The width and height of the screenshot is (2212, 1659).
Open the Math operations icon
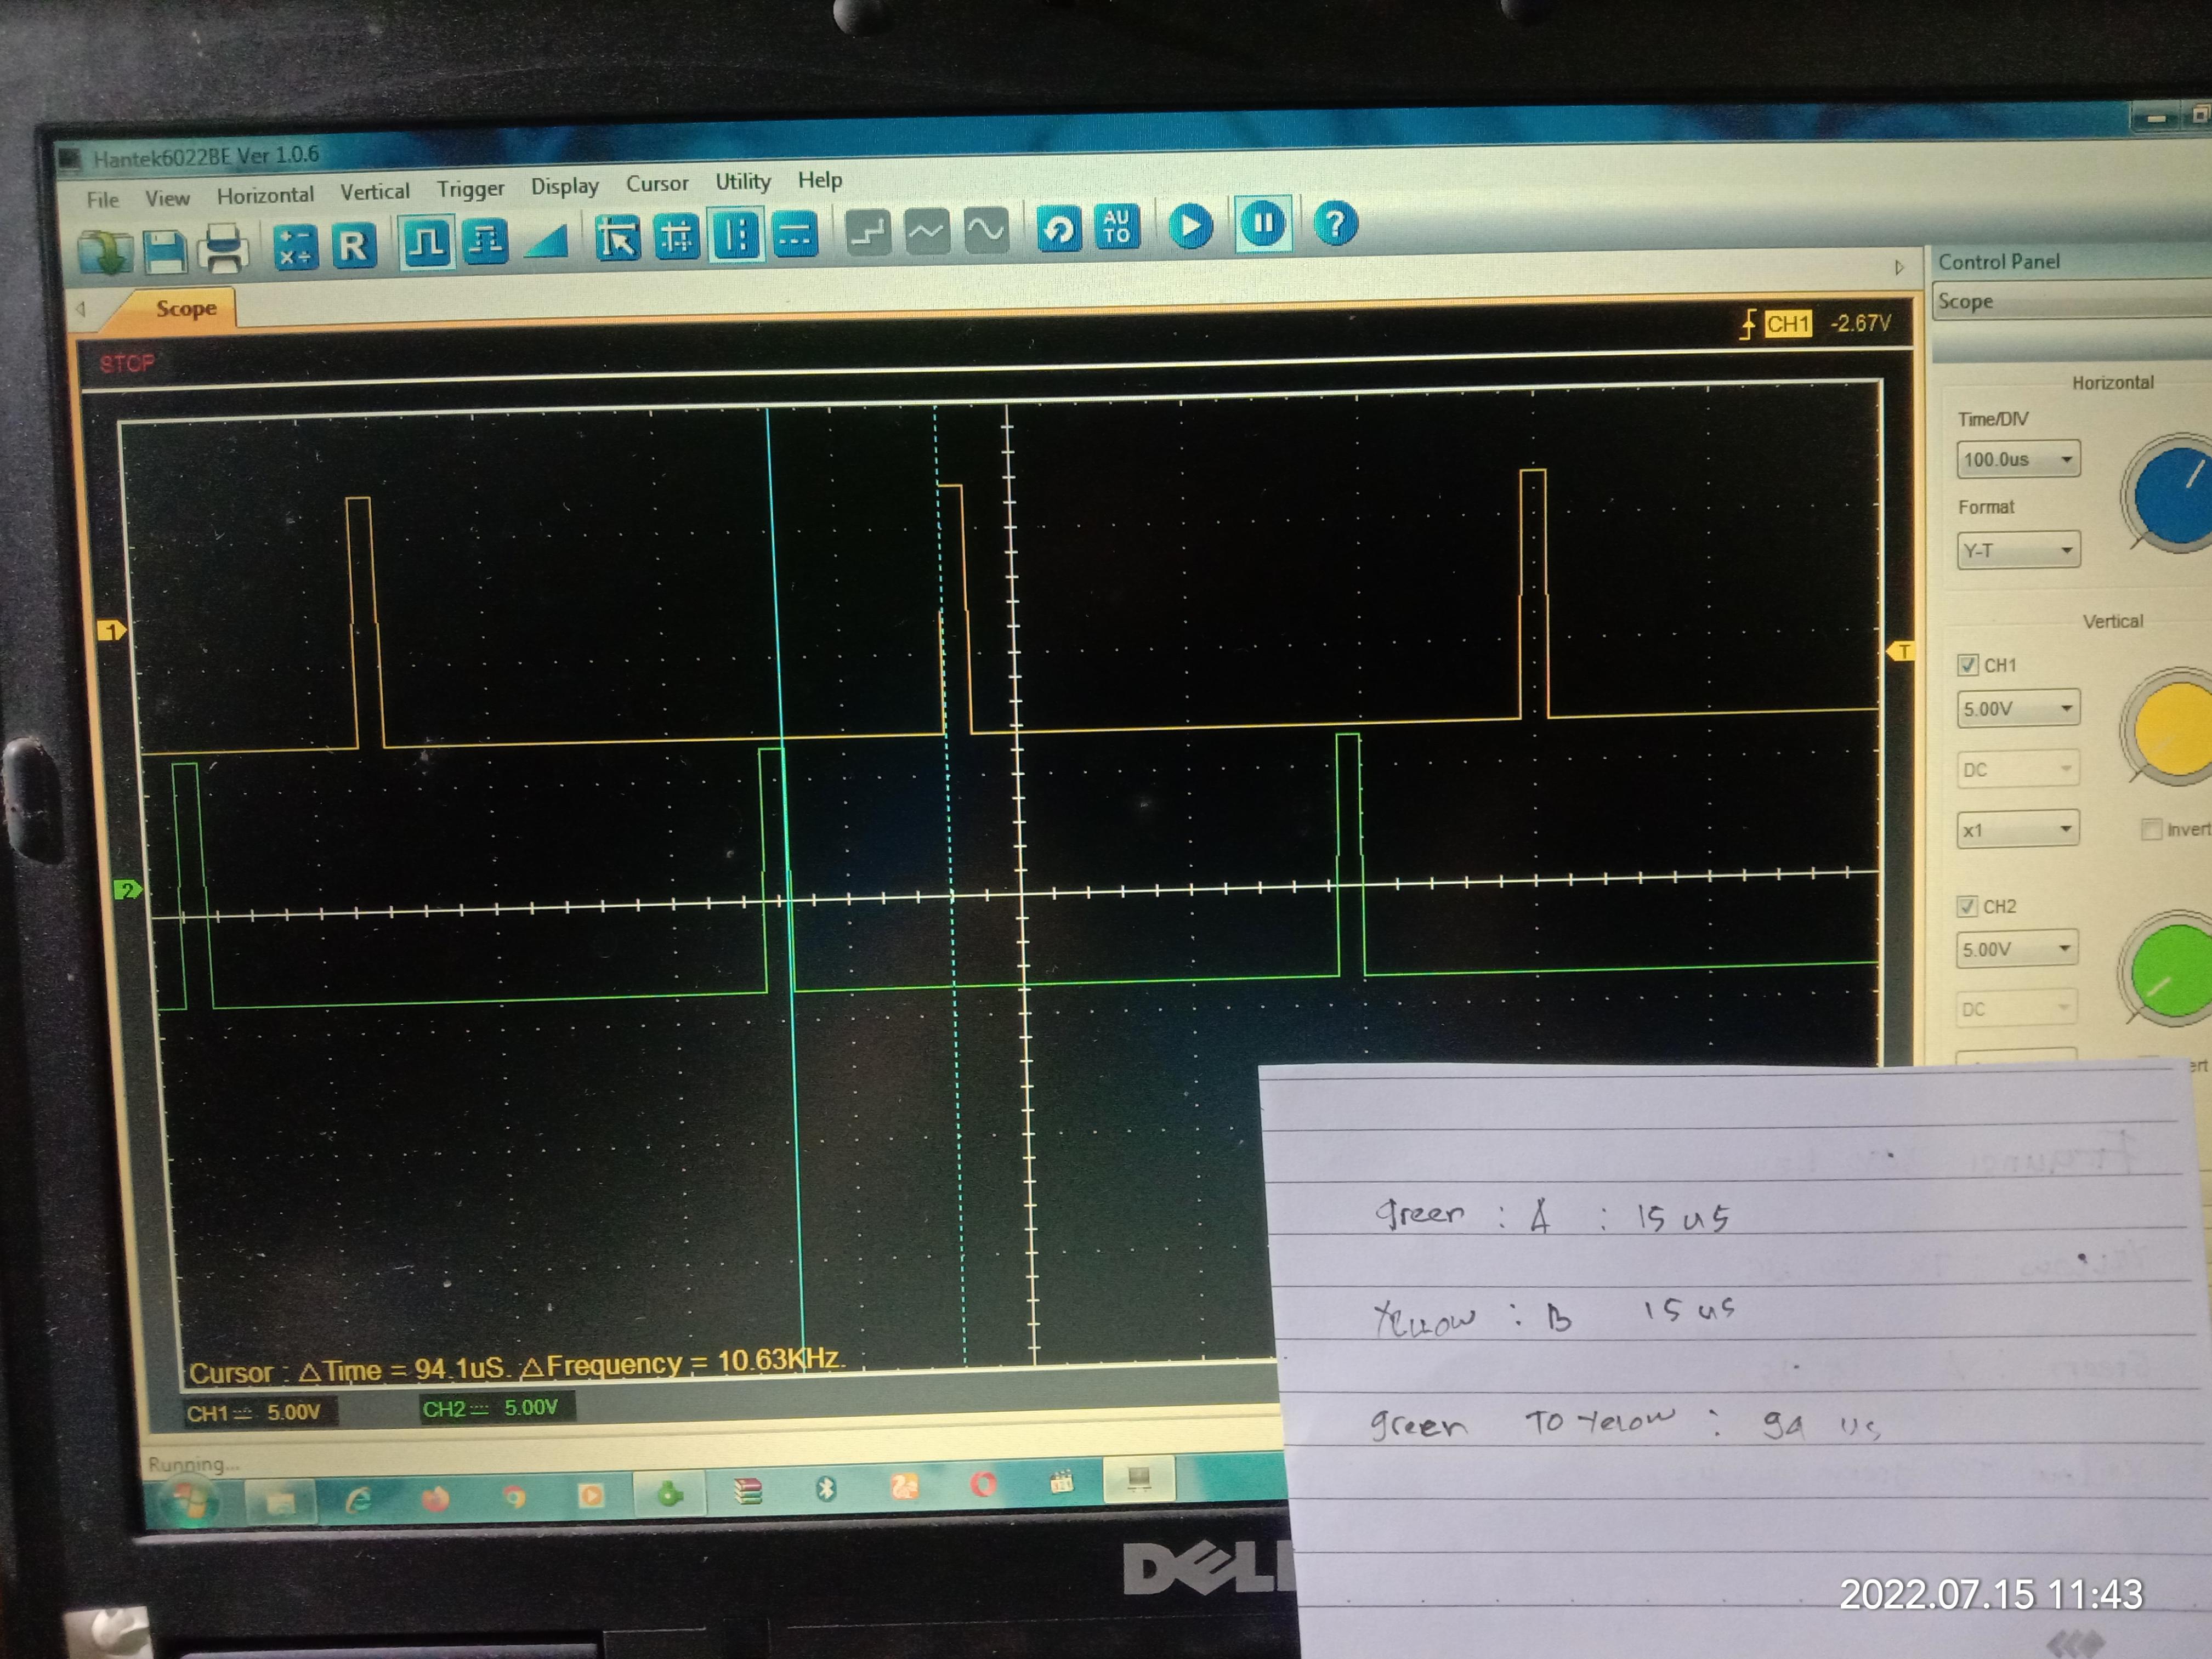295,246
